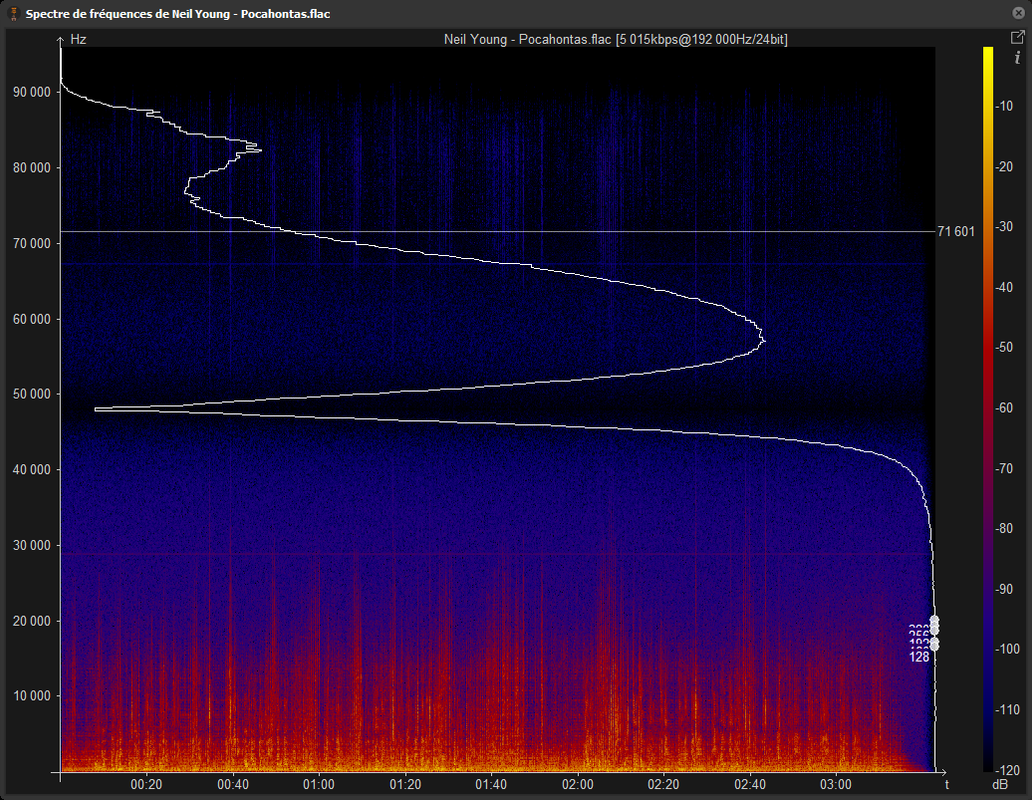Click the '-100' dB scale value
Viewport: 1032px width, 800px height.
[x=1007, y=649]
